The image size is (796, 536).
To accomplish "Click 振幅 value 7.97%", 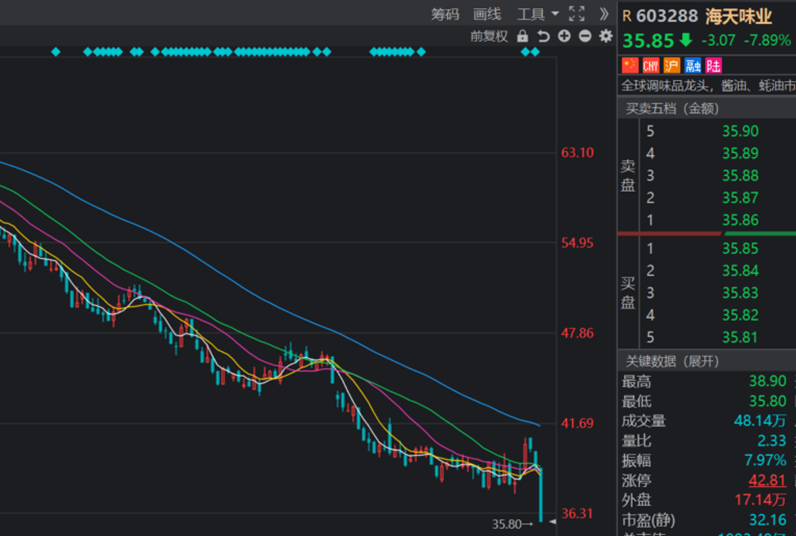I will point(765,460).
